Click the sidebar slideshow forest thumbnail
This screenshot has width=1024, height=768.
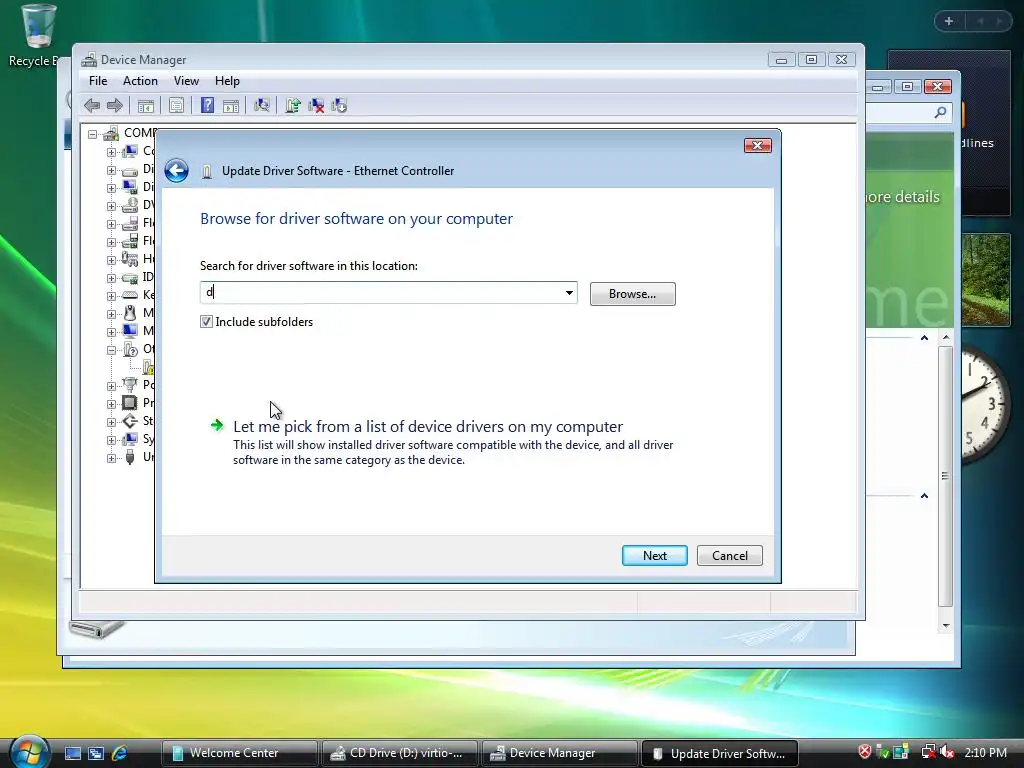coord(985,280)
